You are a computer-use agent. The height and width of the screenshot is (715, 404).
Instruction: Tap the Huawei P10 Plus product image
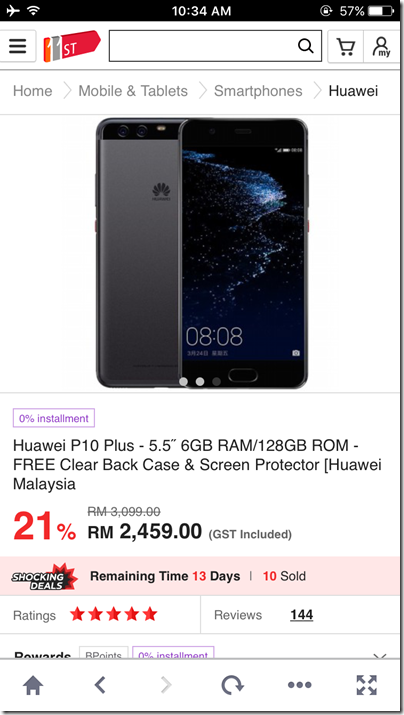pyautogui.click(x=202, y=253)
